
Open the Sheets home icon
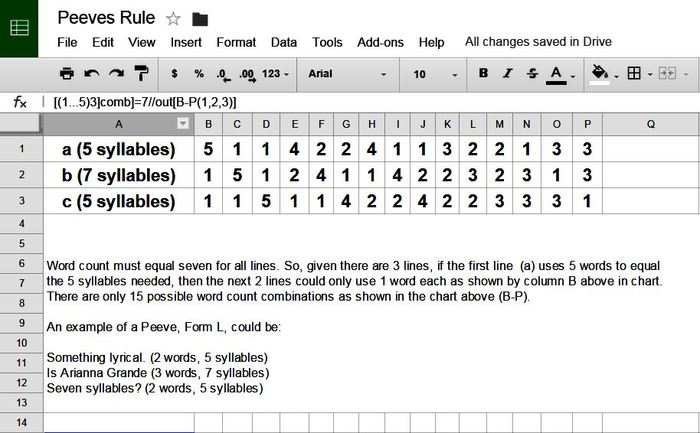(19, 28)
